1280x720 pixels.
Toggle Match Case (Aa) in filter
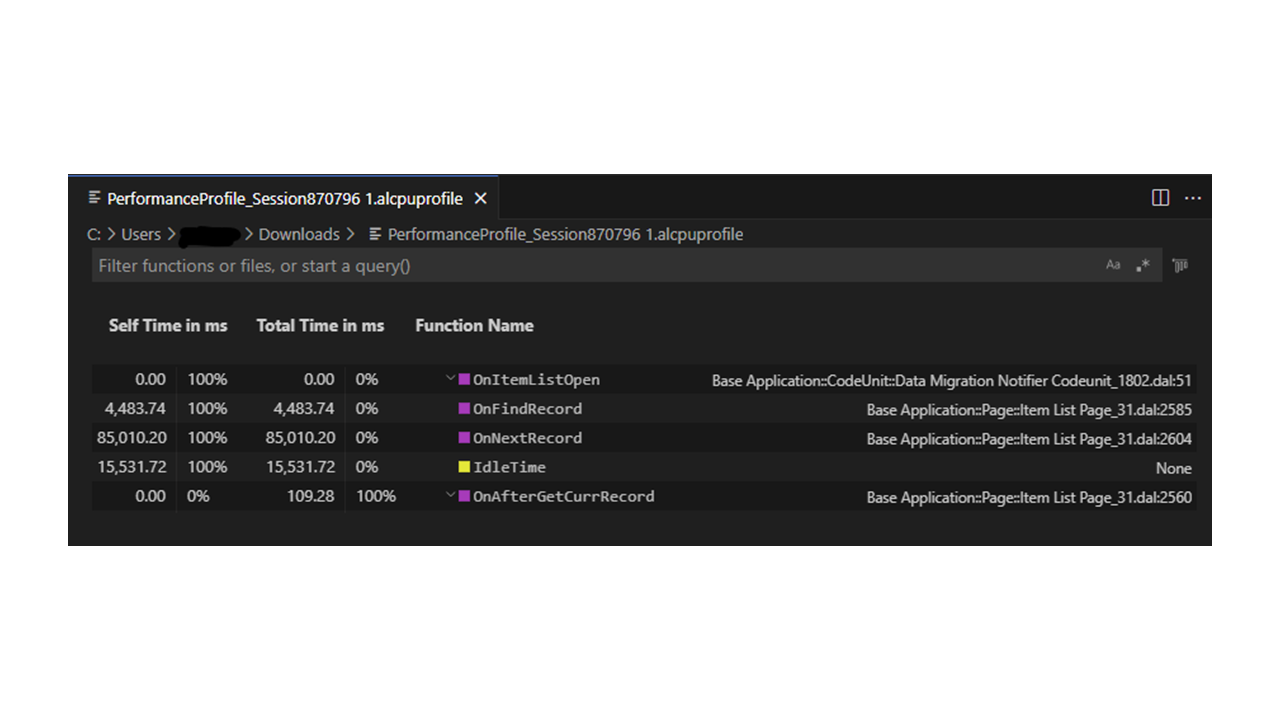click(x=1113, y=266)
